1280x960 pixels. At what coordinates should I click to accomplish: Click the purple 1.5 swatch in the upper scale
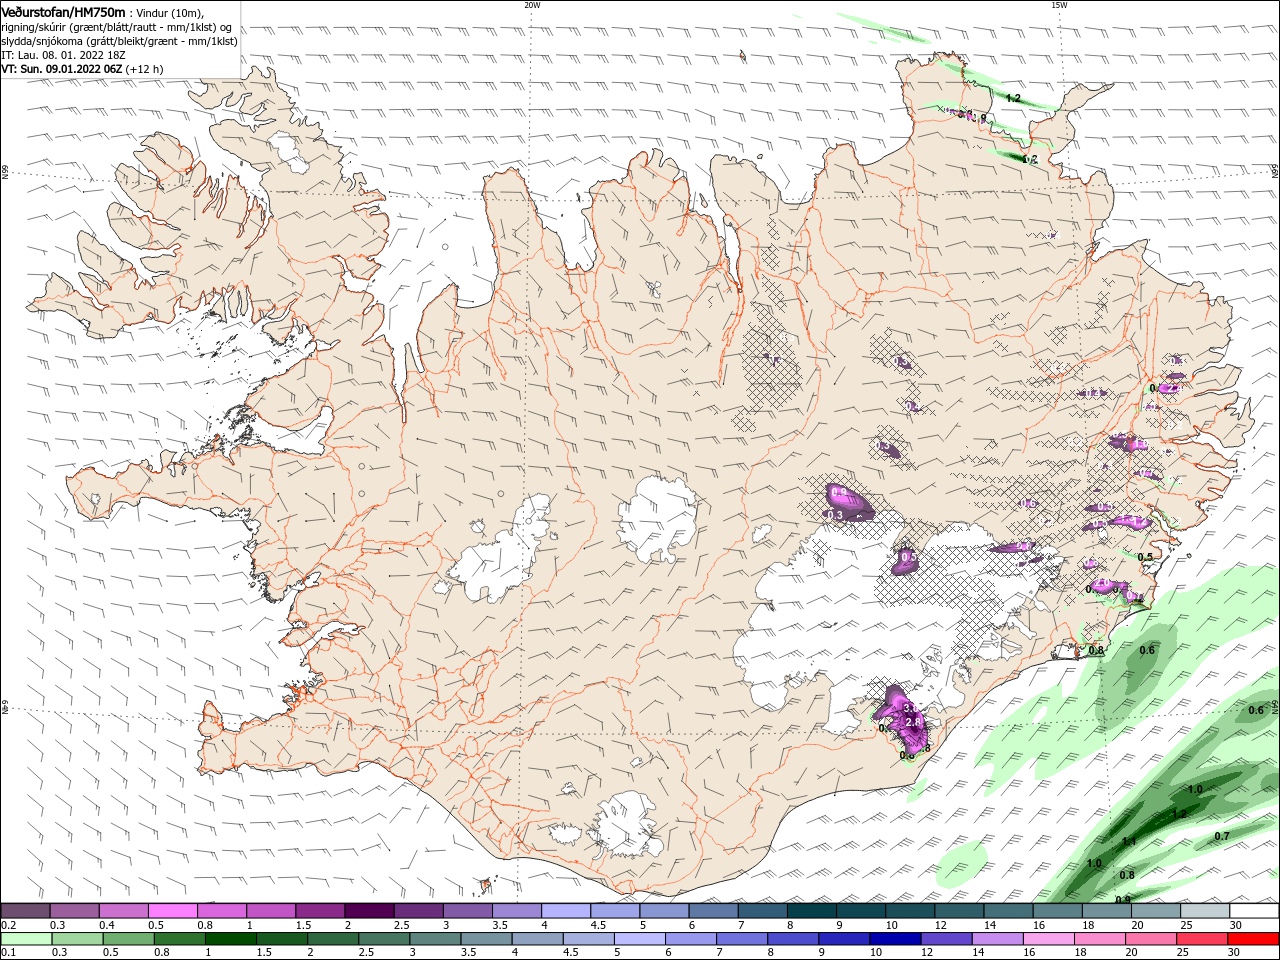point(320,910)
